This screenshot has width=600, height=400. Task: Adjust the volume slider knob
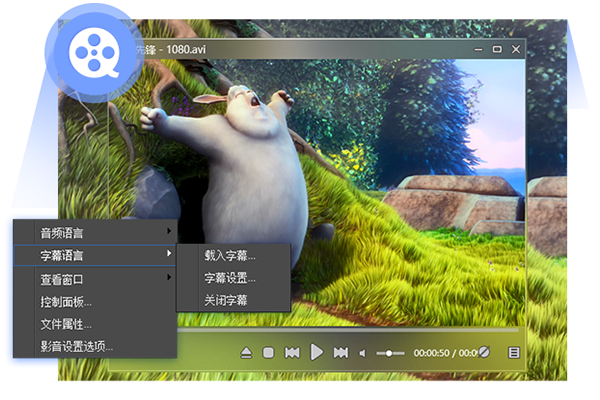pos(389,353)
